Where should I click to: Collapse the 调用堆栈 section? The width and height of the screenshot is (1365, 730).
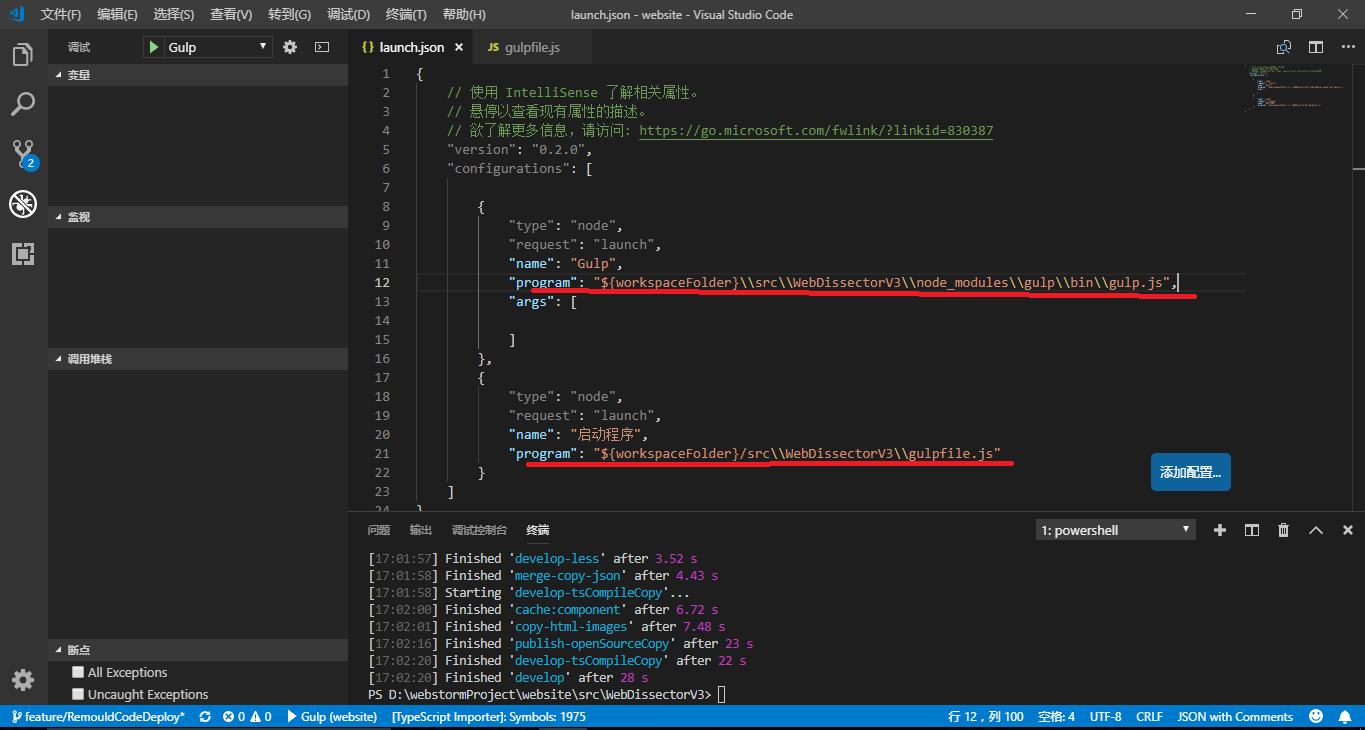tap(198, 358)
